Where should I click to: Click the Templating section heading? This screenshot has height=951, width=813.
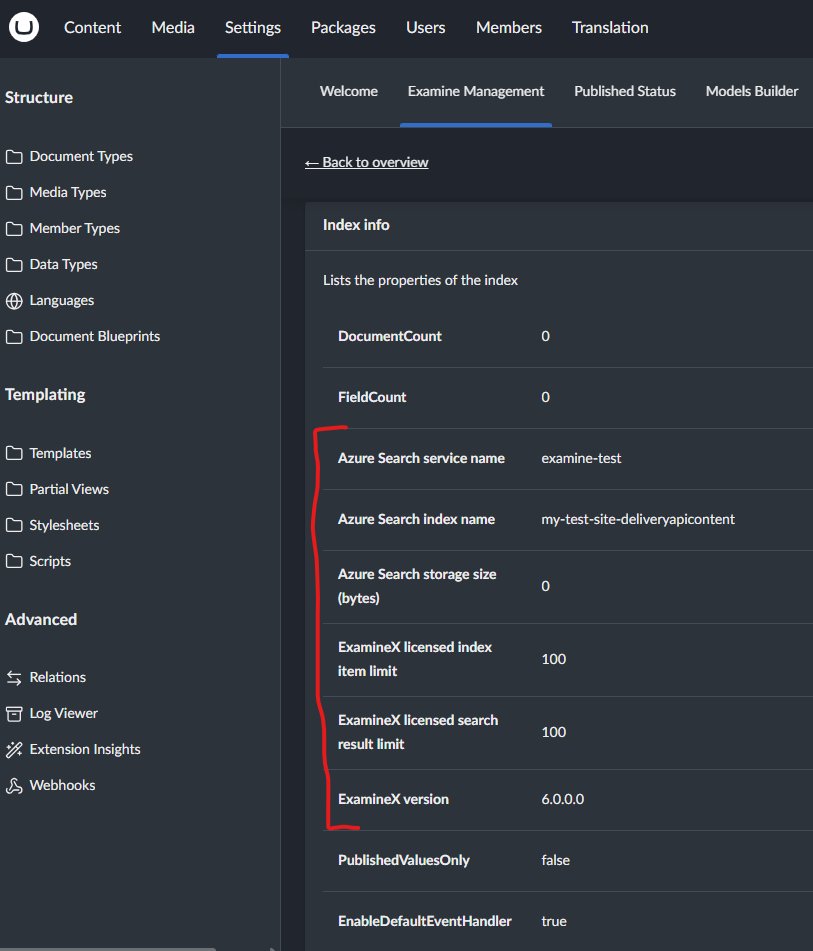click(x=45, y=394)
